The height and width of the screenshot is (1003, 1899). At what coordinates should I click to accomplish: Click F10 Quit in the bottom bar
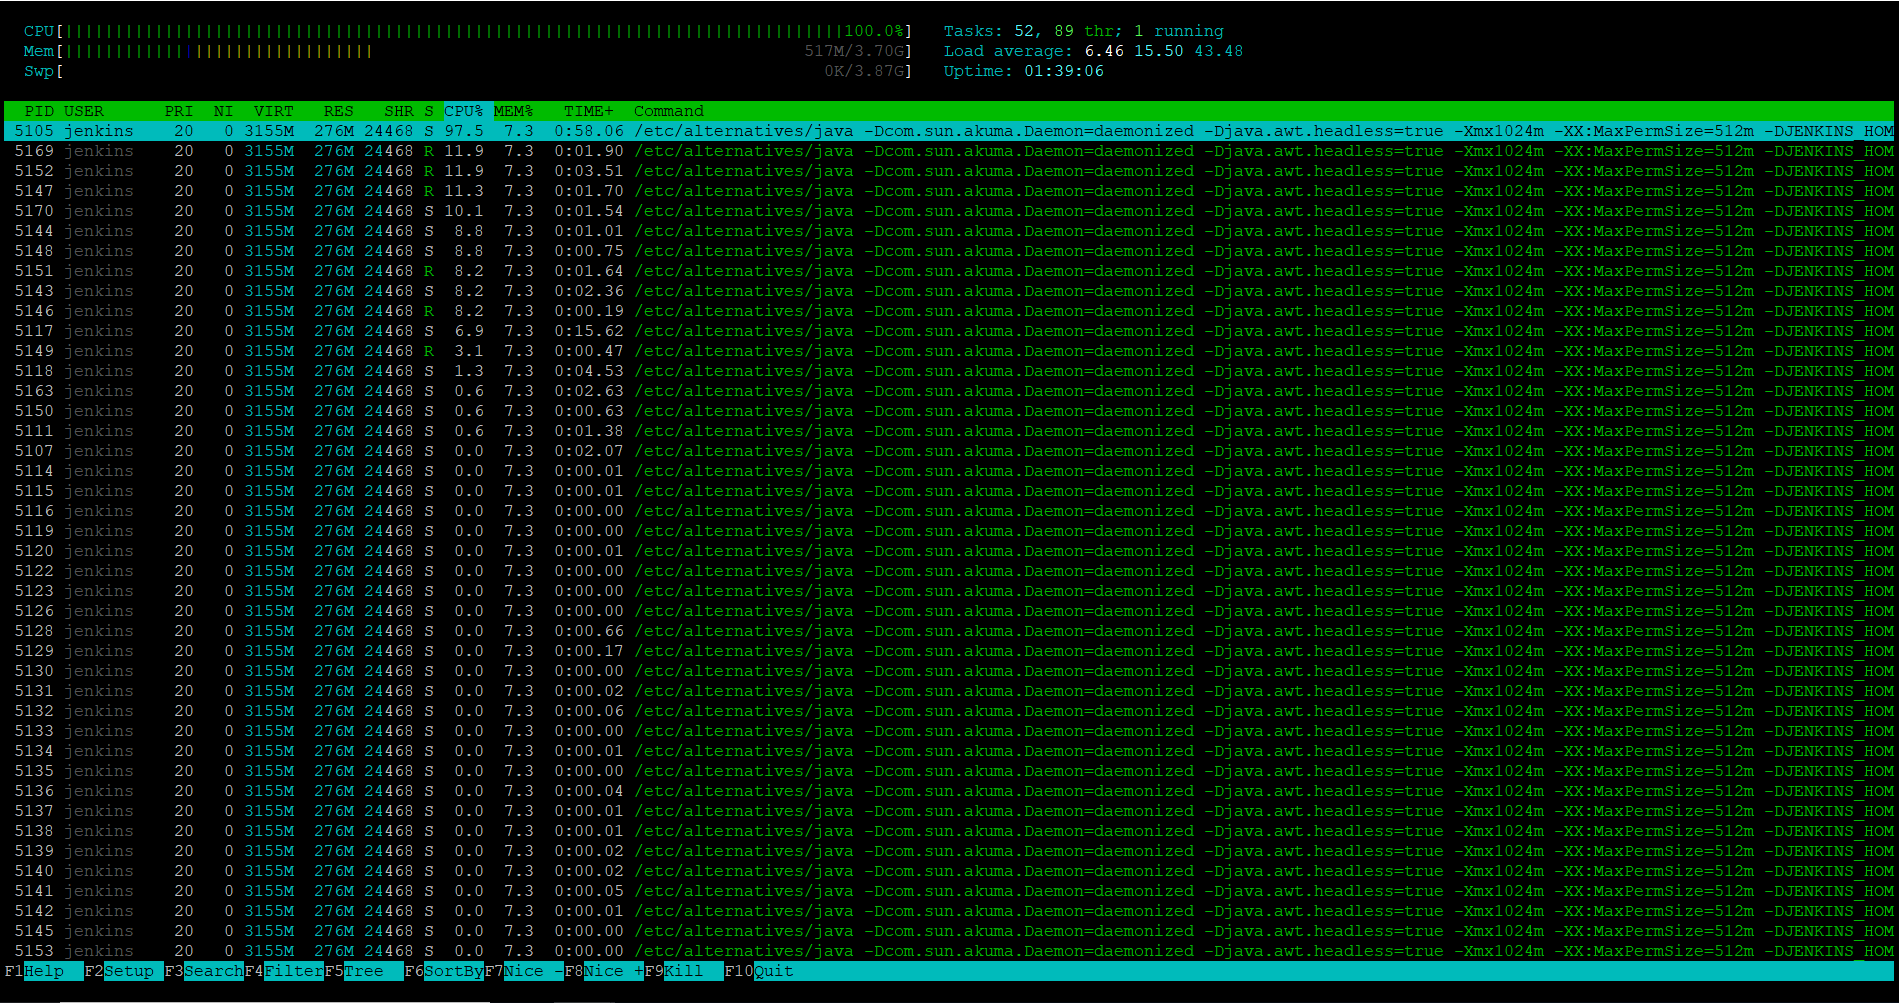pos(759,971)
